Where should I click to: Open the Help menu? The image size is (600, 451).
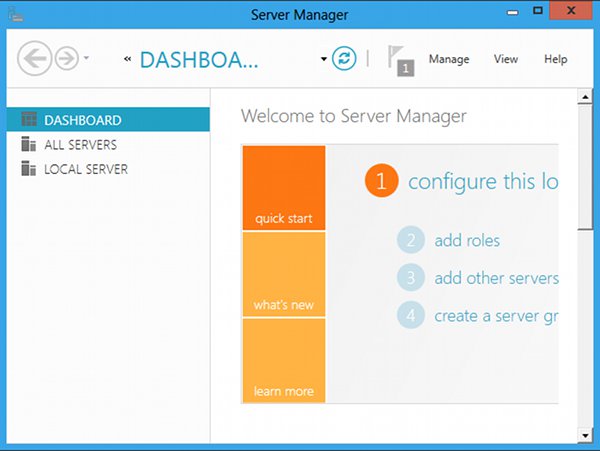(x=556, y=59)
